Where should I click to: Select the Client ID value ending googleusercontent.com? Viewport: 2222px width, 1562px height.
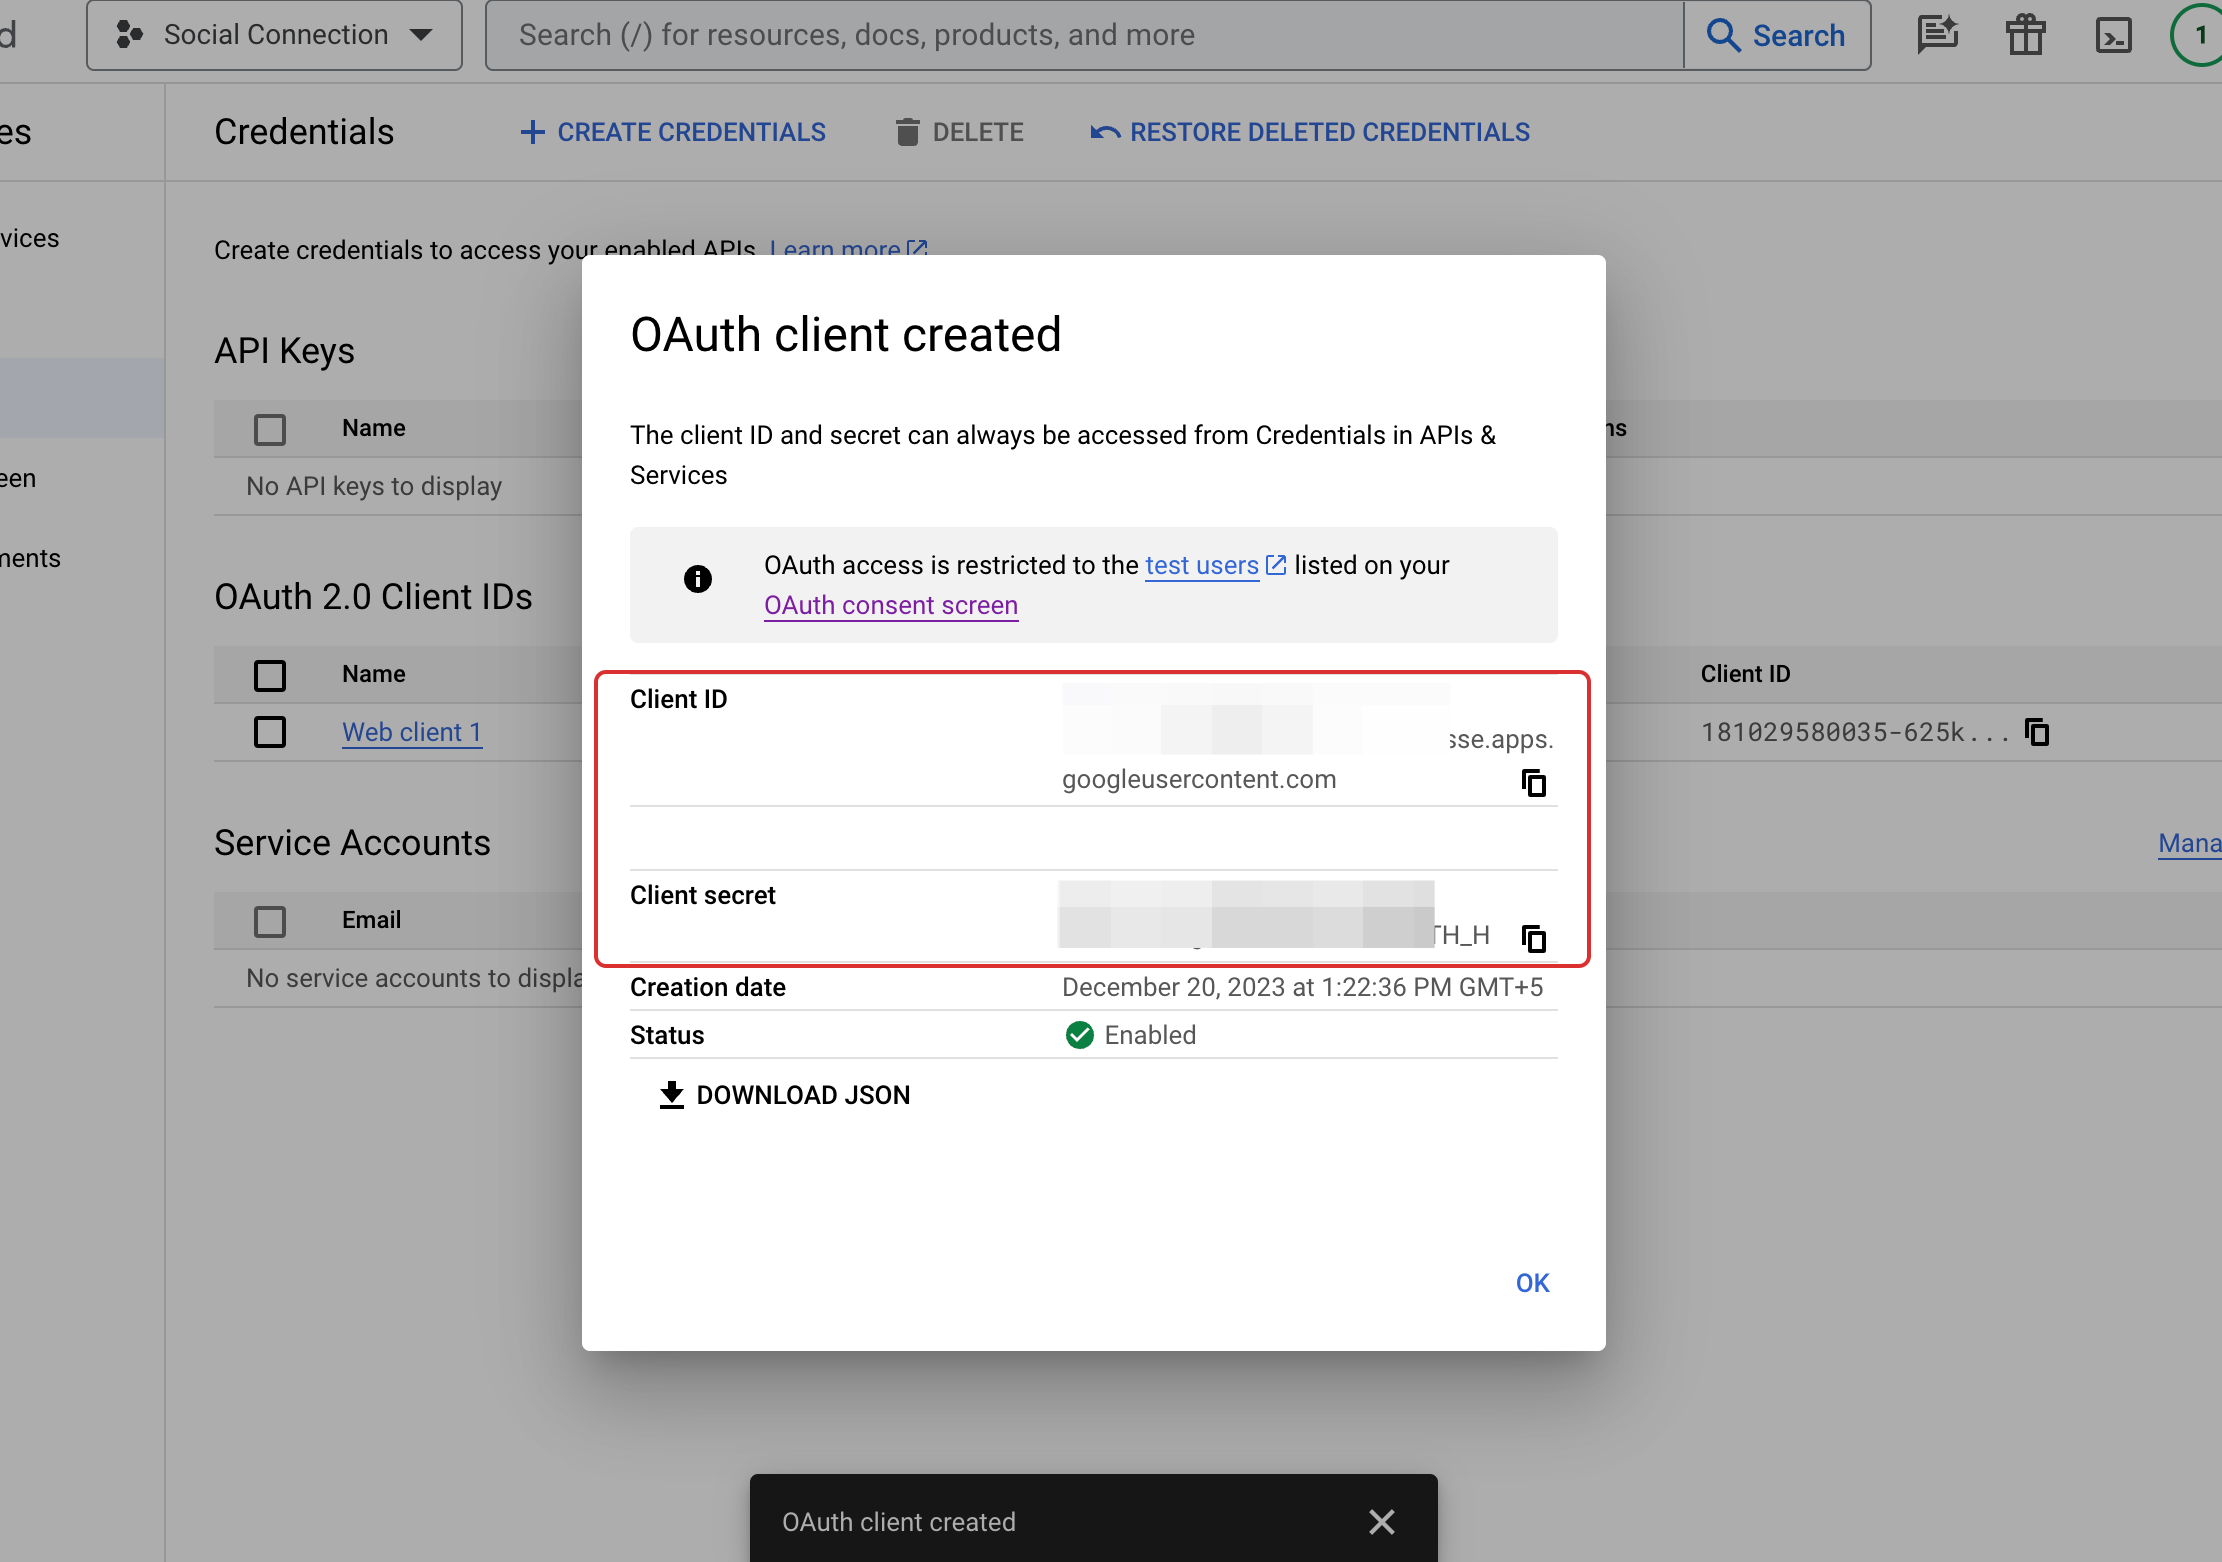(1199, 779)
